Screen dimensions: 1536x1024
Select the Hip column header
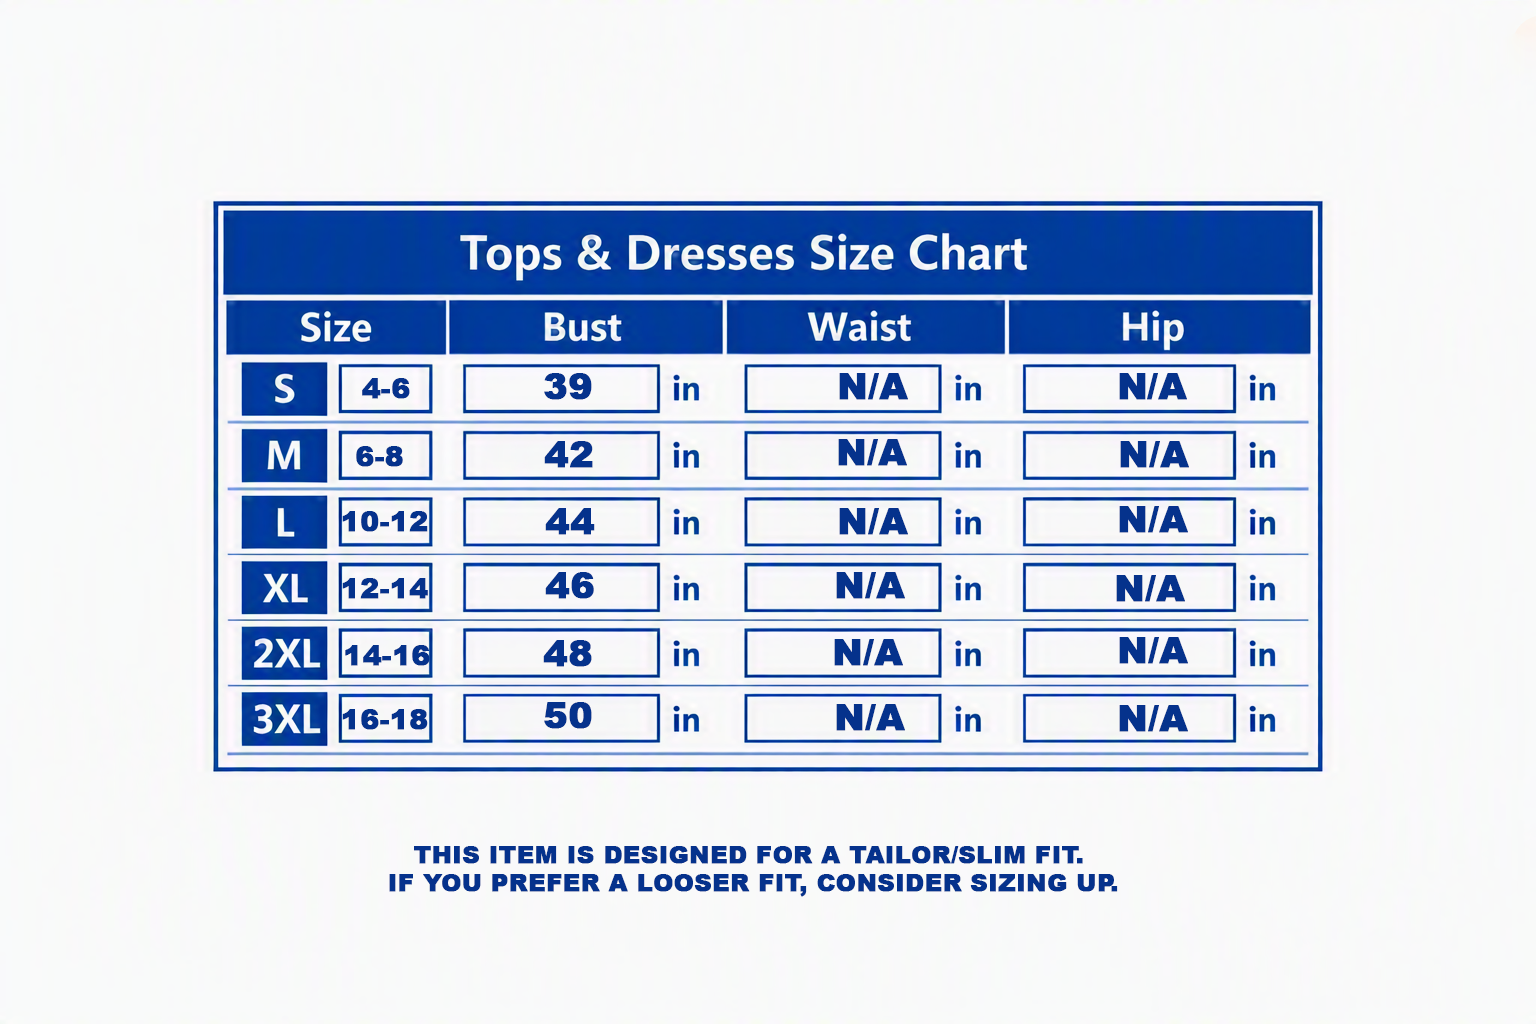[1159, 327]
